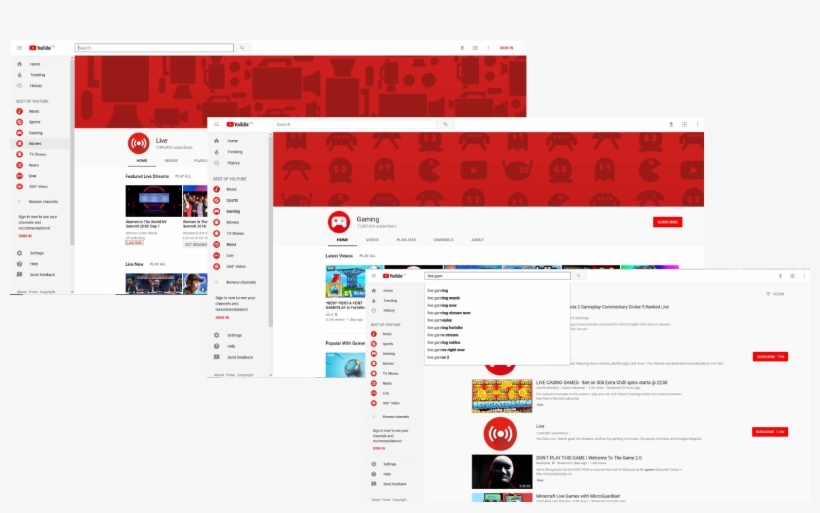Open the Fortnite gameplay video thumbnail in Gaming window
Viewport: 820px width, 513px height.
coord(346,281)
